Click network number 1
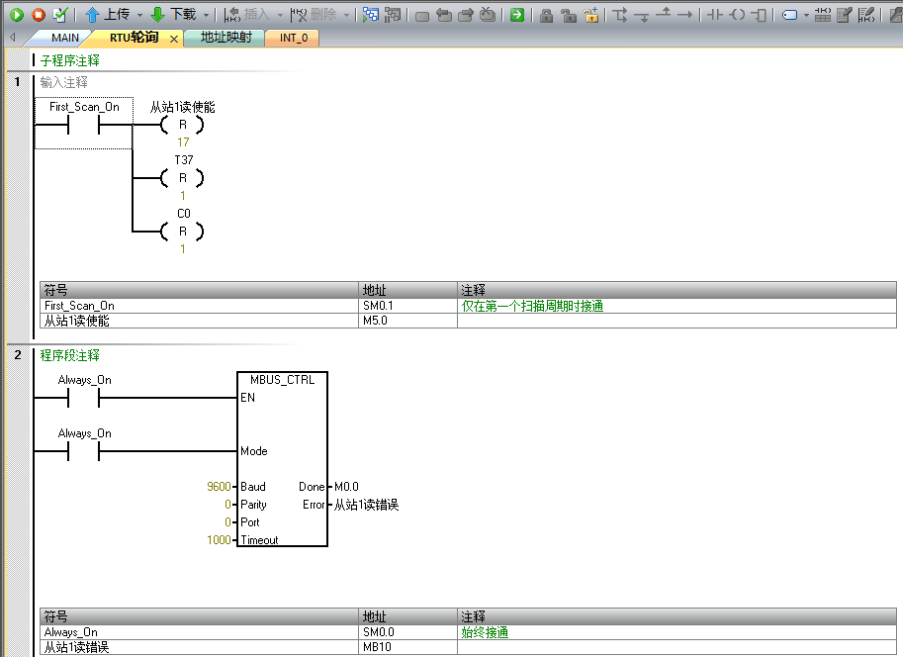The image size is (903, 657). 17,82
